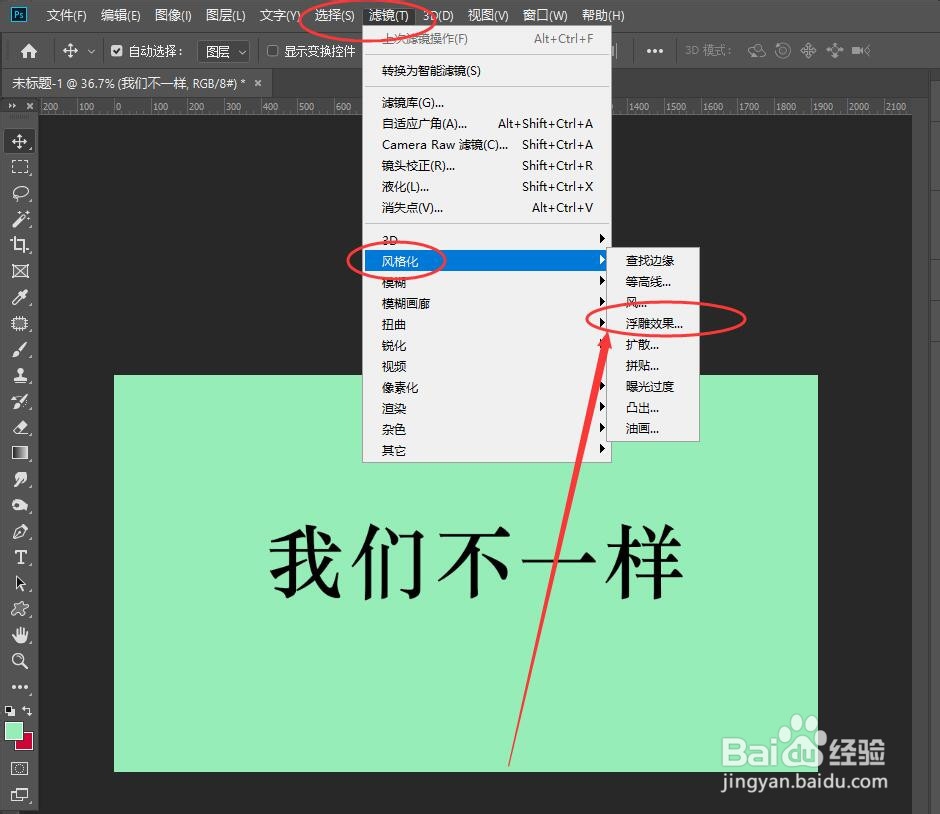Screen dimensions: 940x814
Task: Open the 窗口 menu
Action: click(542, 15)
